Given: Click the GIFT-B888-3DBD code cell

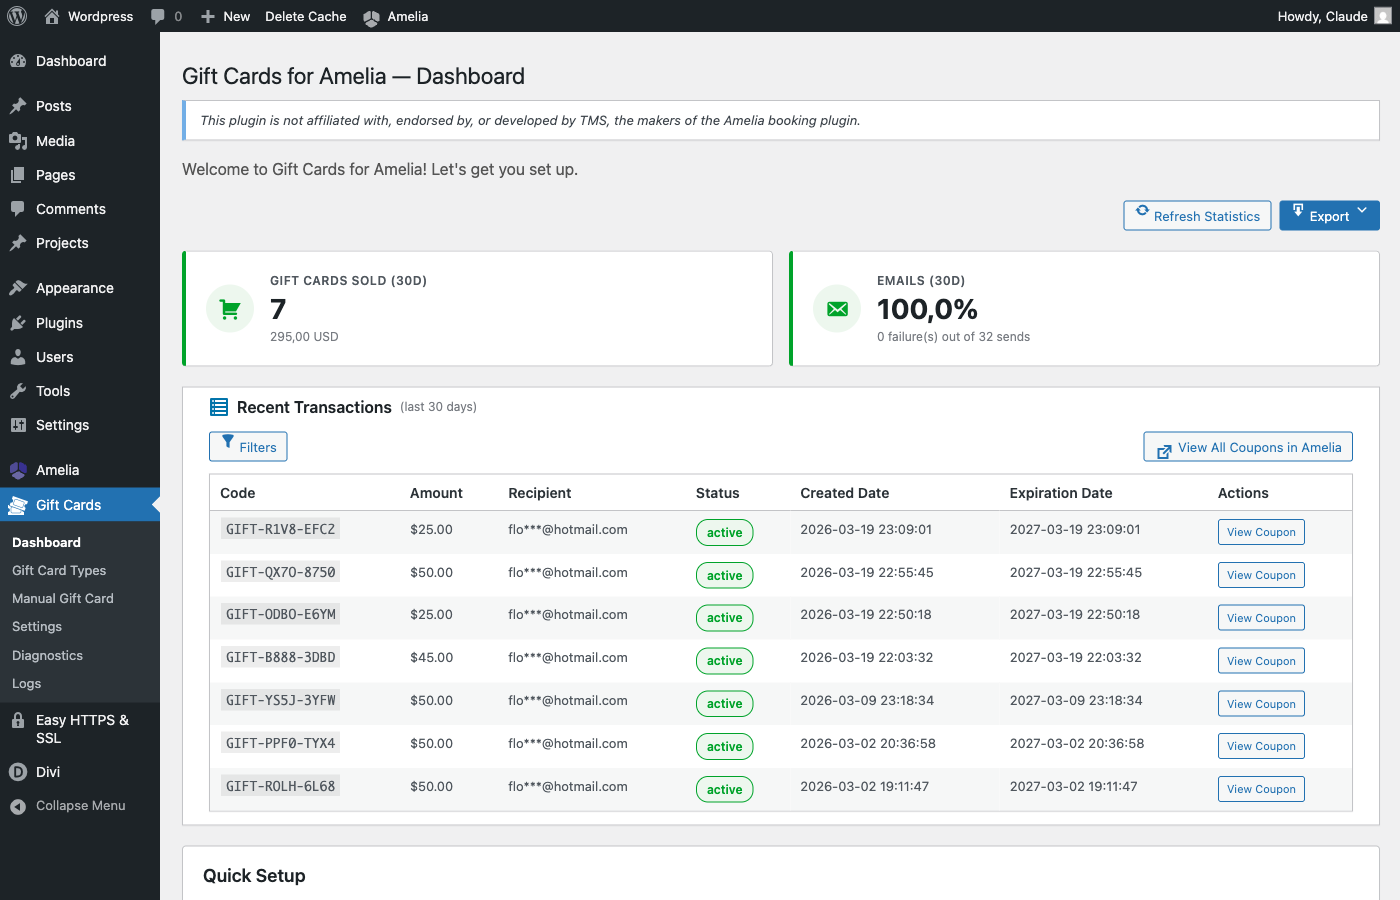Looking at the screenshot, I should (281, 657).
